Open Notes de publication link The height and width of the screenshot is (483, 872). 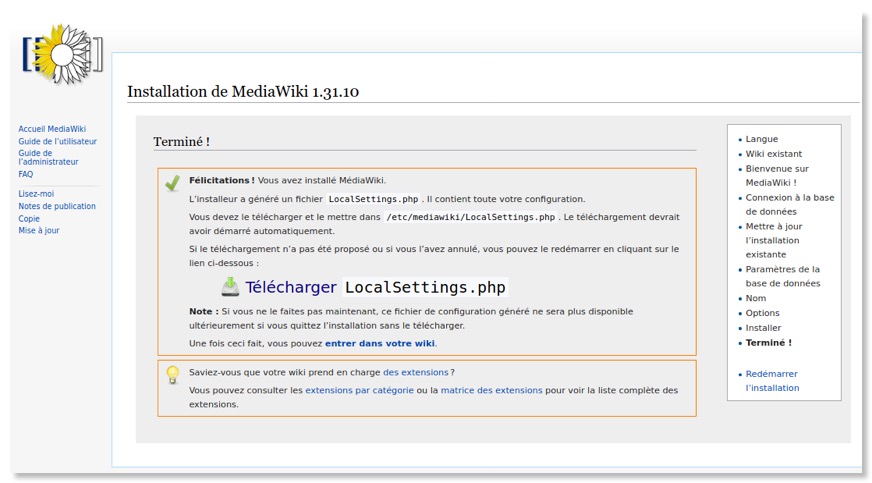click(57, 206)
